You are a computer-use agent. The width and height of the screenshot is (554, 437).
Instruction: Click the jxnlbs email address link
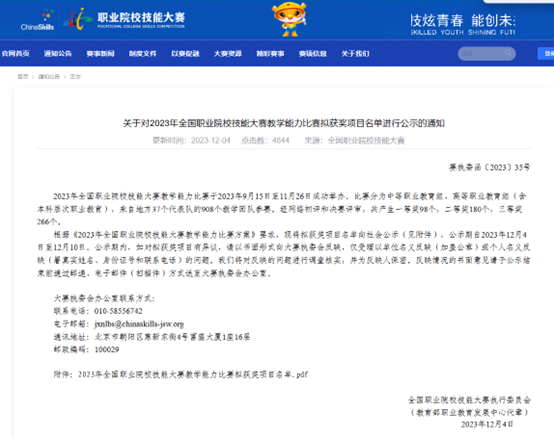point(139,324)
